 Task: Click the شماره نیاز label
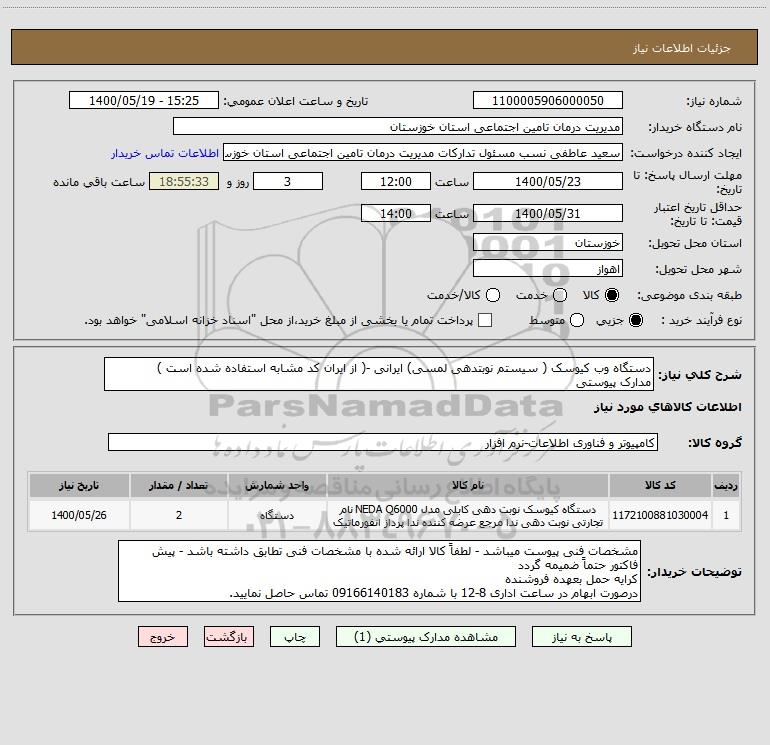pos(714,102)
